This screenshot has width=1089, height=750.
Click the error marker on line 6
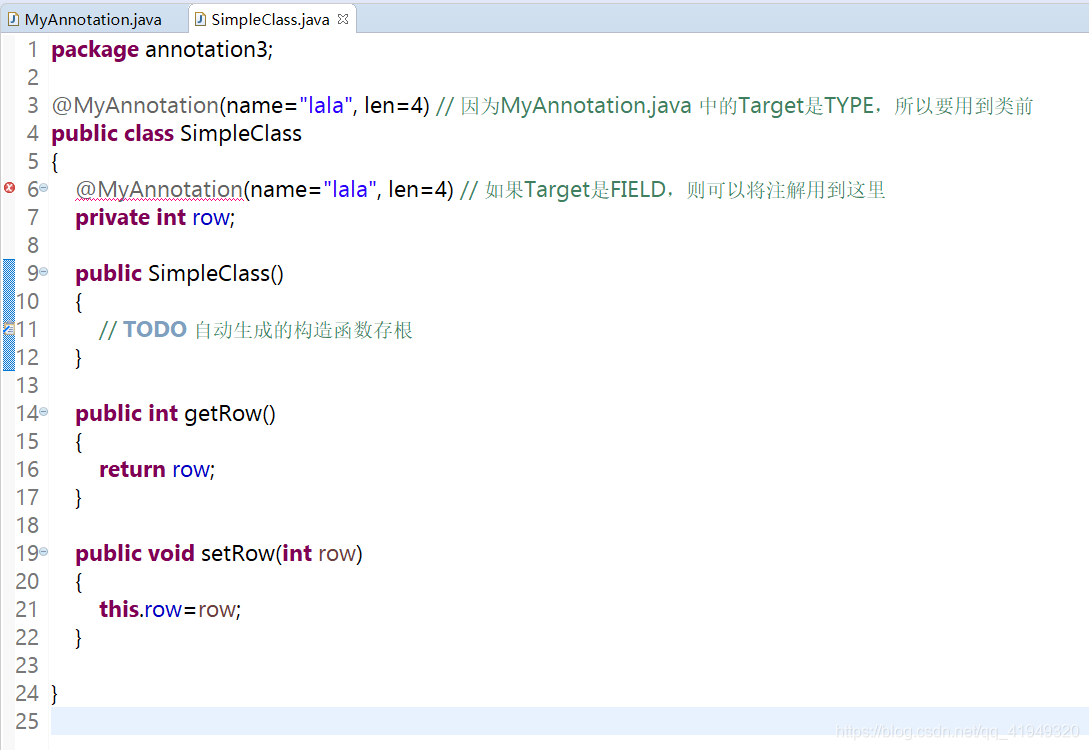pyautogui.click(x=9, y=188)
